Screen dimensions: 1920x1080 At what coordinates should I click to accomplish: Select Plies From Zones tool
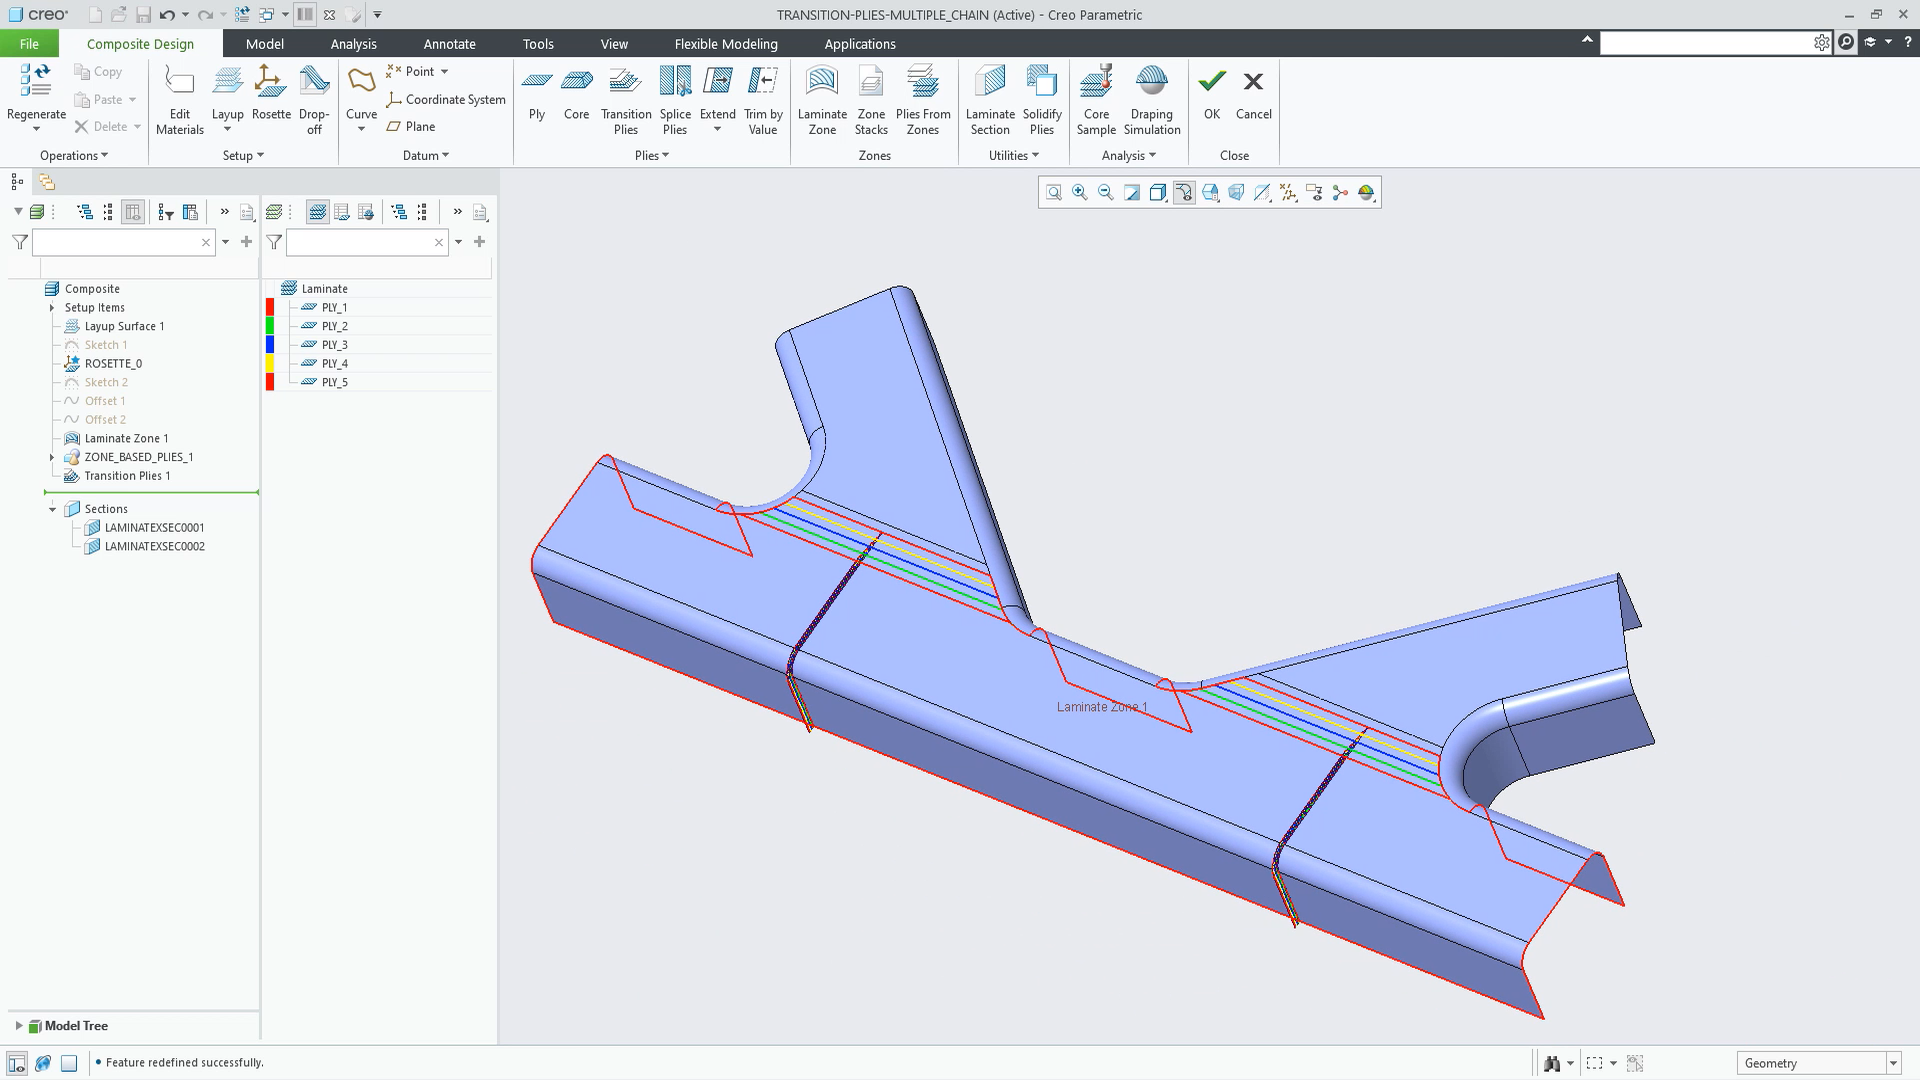(x=923, y=99)
